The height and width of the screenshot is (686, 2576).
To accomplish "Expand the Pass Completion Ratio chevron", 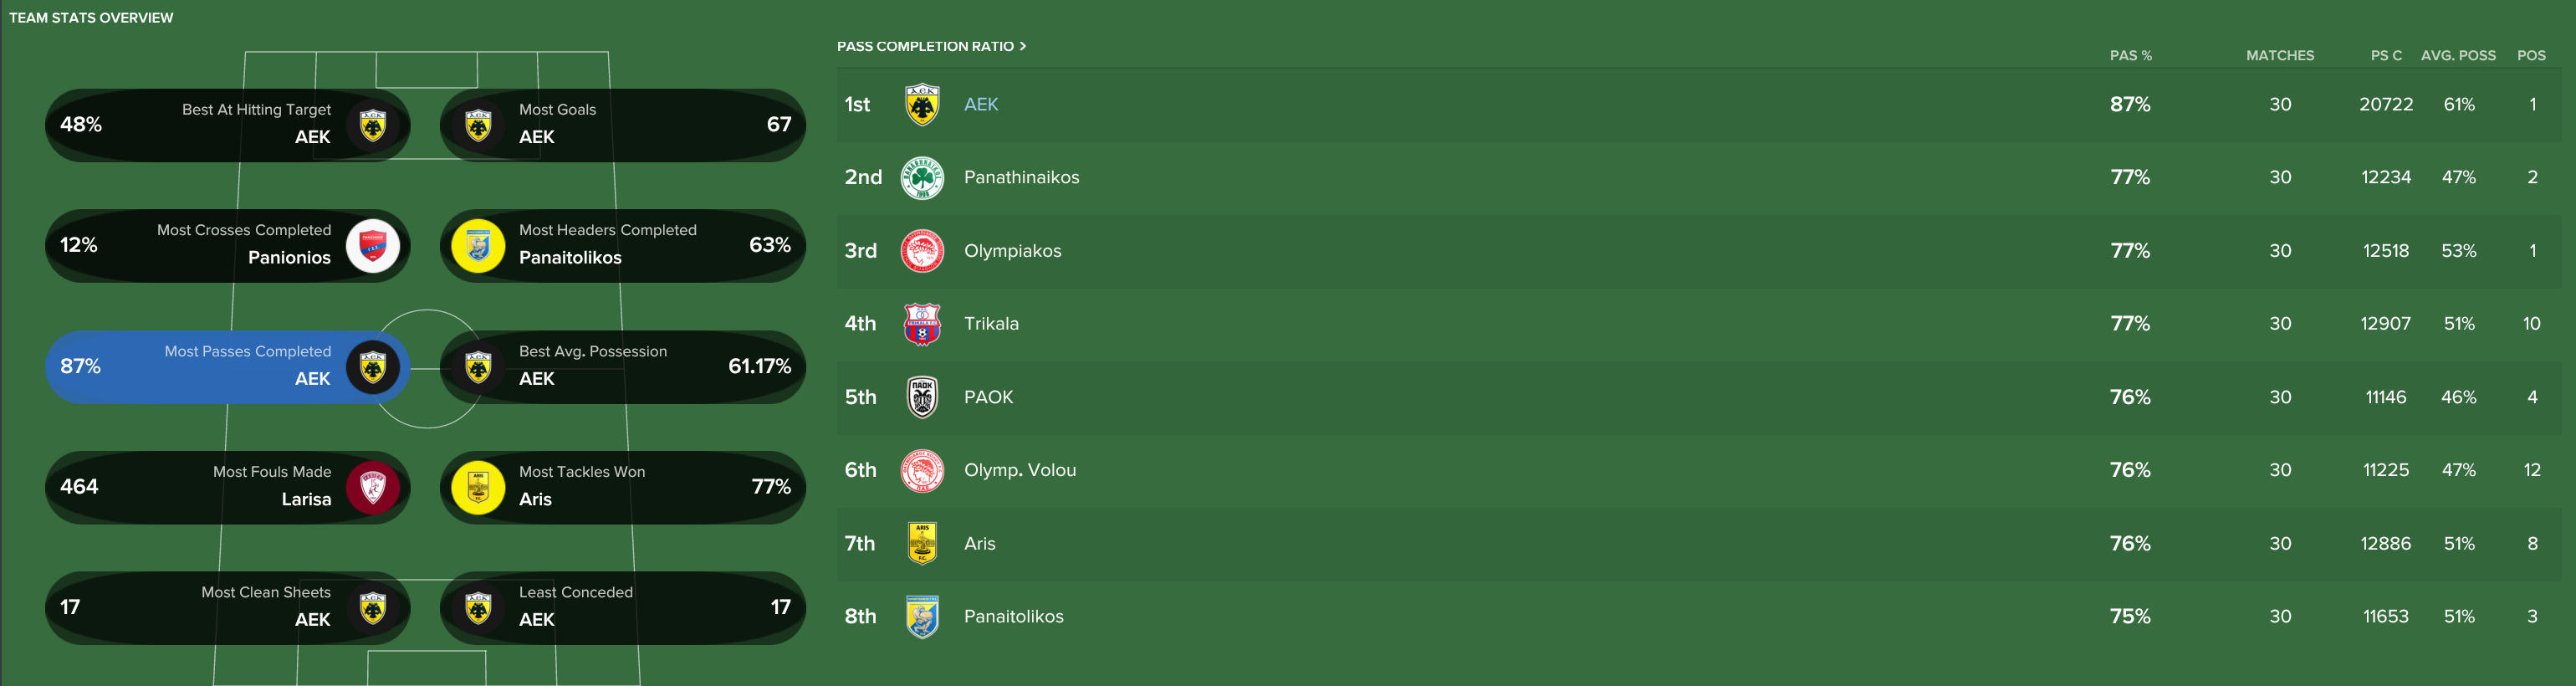I will (1022, 46).
